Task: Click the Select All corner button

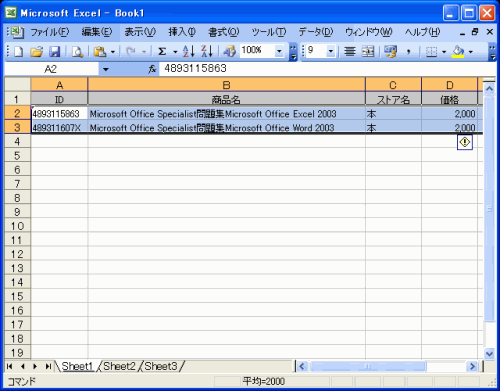Action: [x=17, y=85]
